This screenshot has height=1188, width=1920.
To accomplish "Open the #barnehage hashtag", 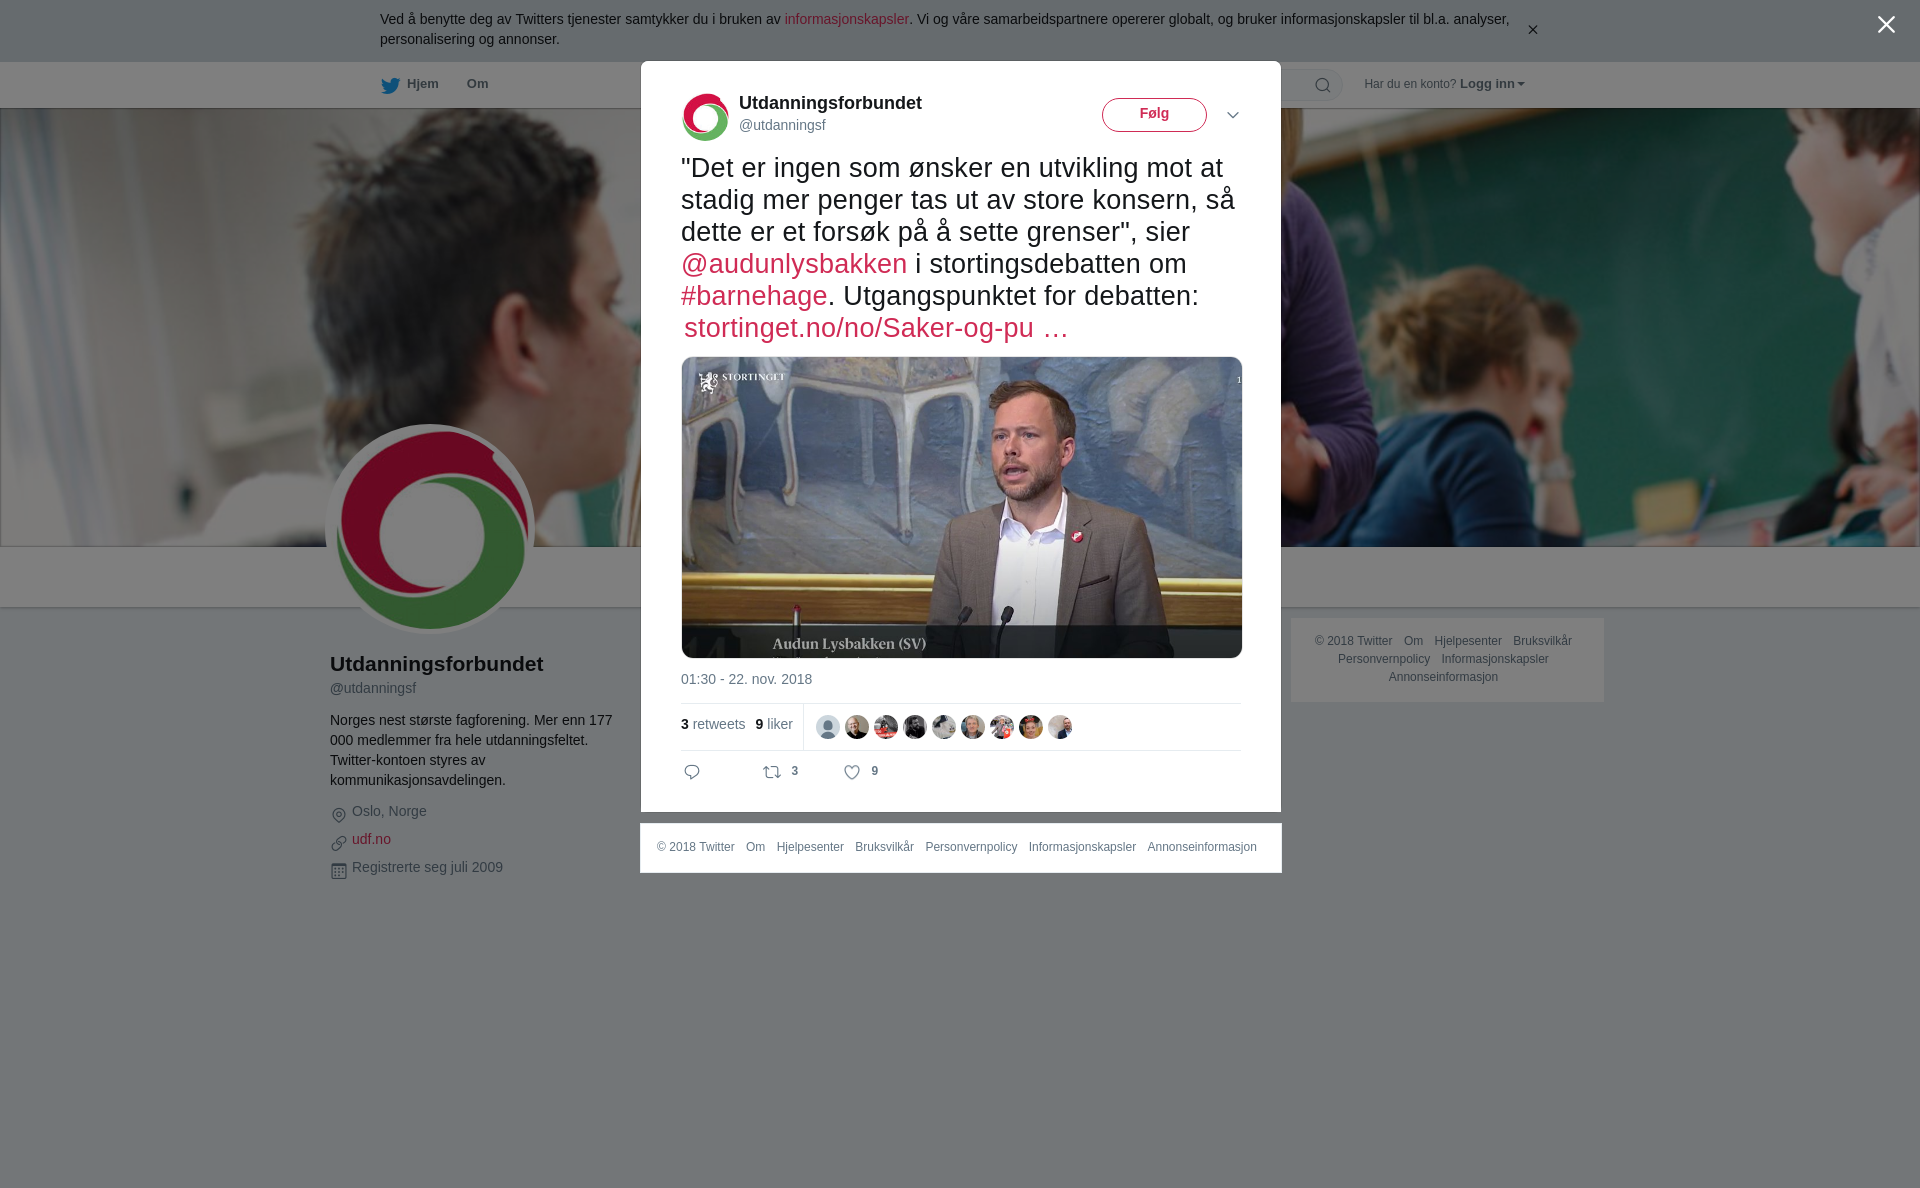I will (x=754, y=296).
